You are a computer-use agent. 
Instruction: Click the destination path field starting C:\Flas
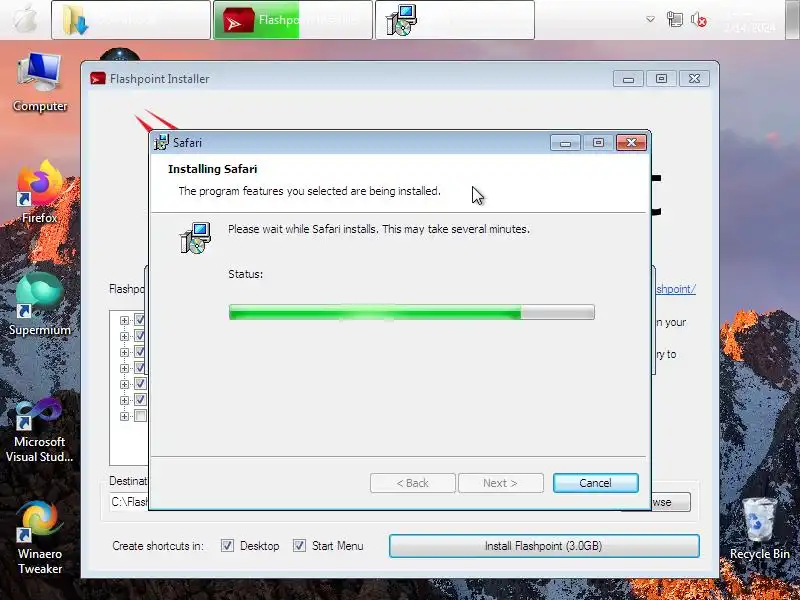coord(129,502)
